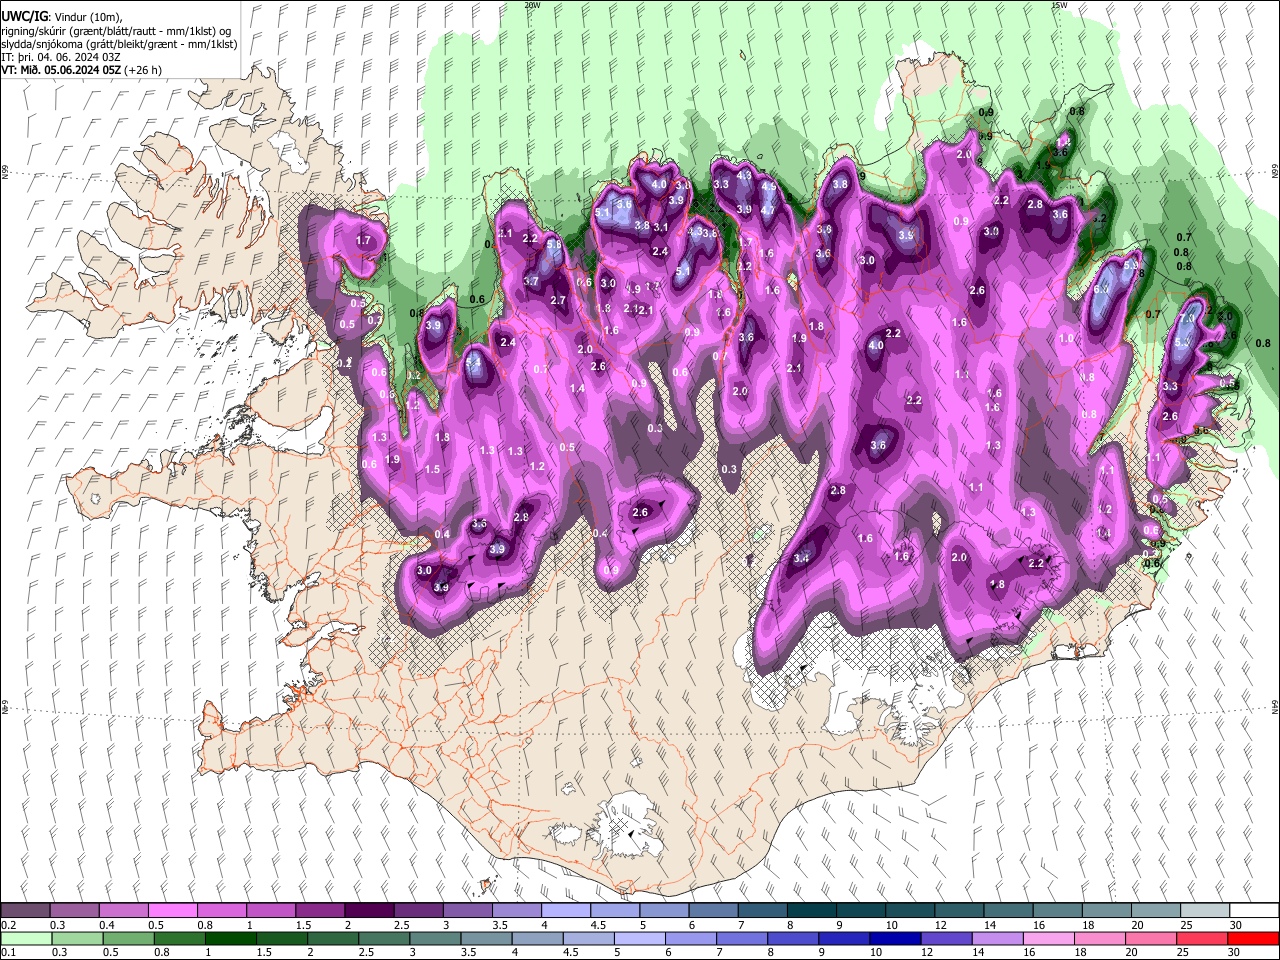Click the palest green 0.1–0.3 swatch in lower legend row
The image size is (1280, 960).
[26, 938]
